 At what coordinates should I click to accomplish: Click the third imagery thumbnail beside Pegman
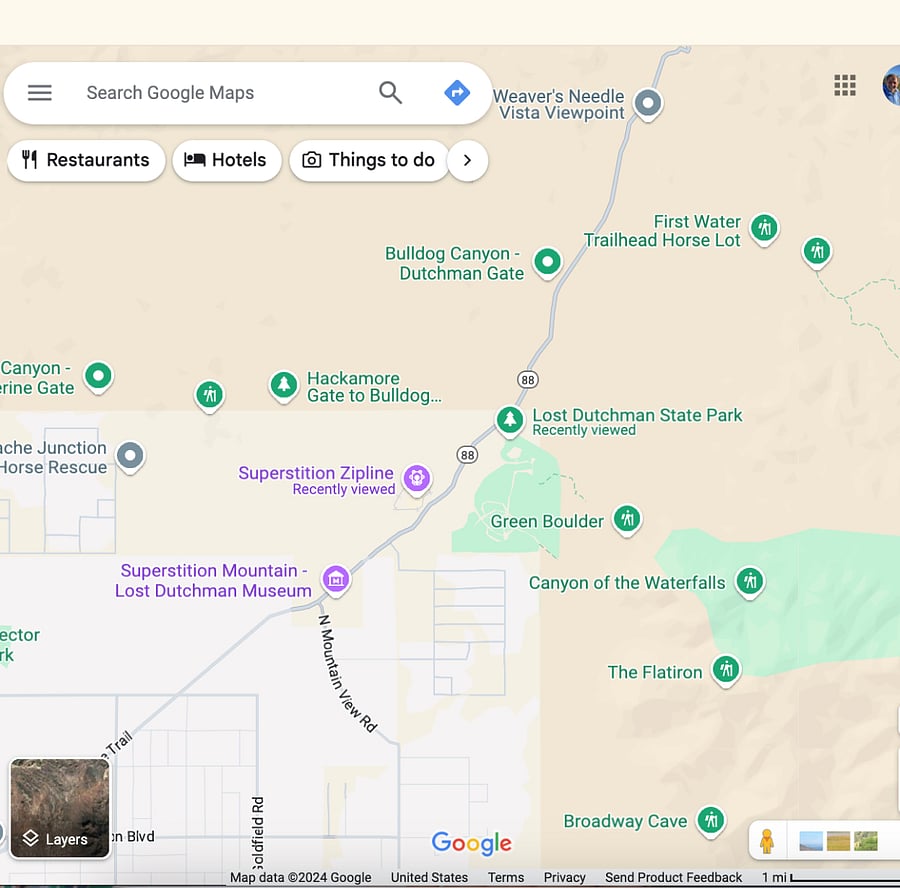(866, 841)
